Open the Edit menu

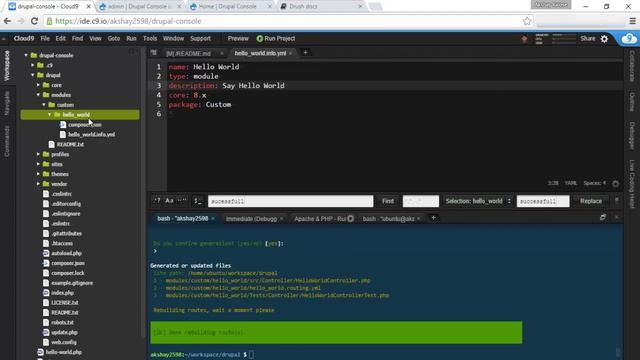pyautogui.click(x=60, y=38)
